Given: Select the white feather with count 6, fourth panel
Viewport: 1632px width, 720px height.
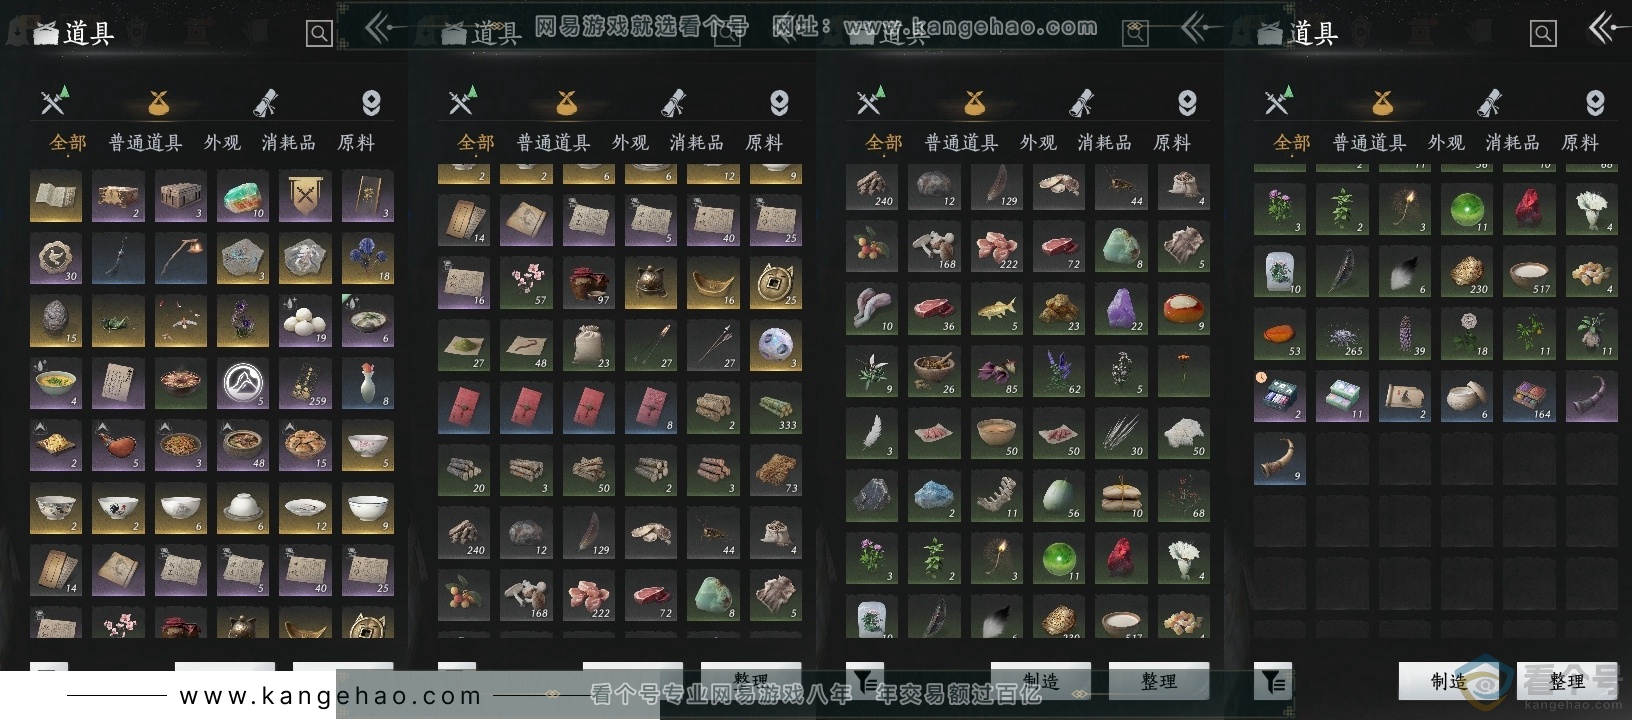Looking at the screenshot, I should [1405, 272].
